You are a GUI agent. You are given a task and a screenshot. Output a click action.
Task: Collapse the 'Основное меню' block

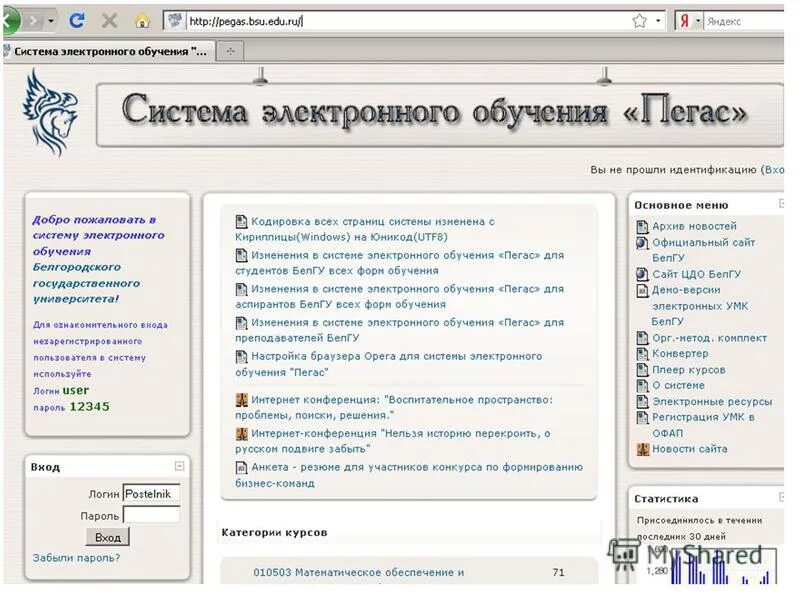click(x=780, y=202)
